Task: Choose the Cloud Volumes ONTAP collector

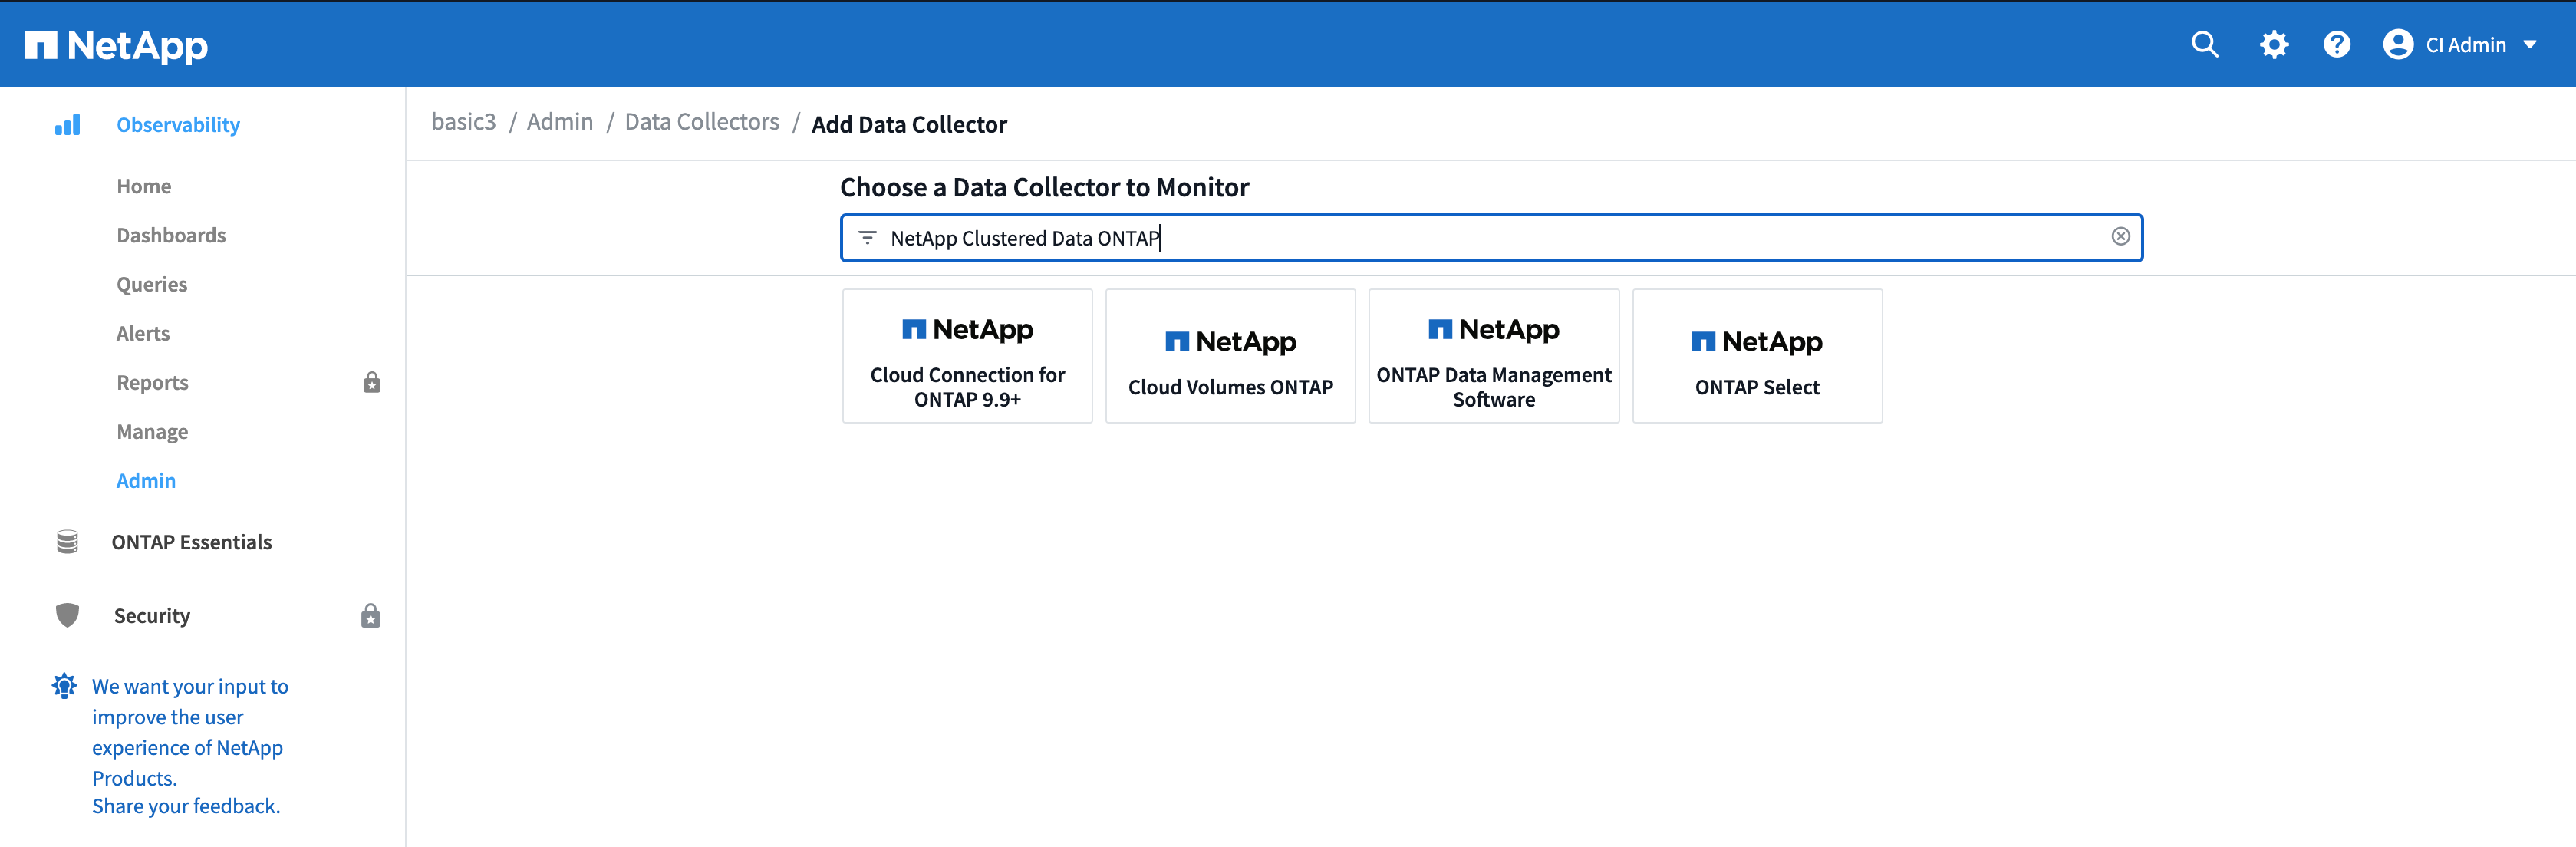Action: [x=1230, y=356]
